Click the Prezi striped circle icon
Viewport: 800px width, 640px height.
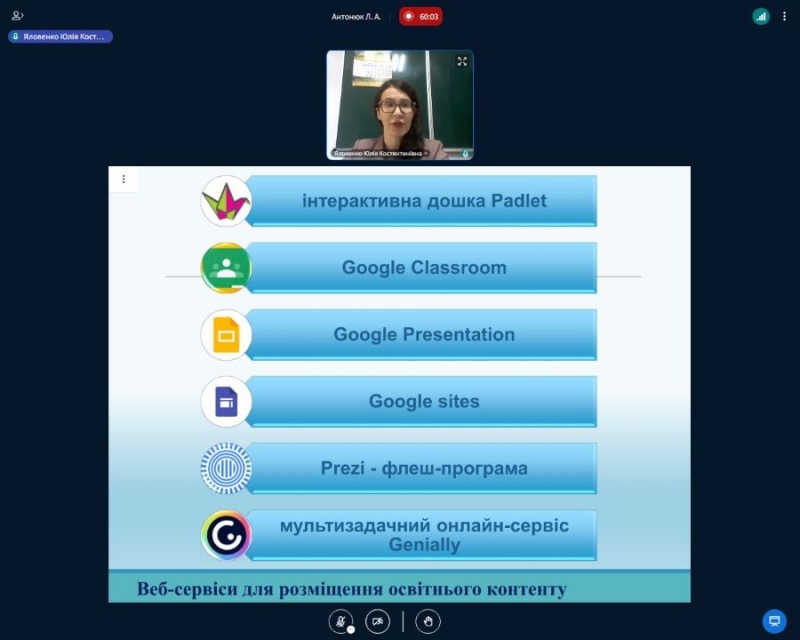[x=225, y=468]
